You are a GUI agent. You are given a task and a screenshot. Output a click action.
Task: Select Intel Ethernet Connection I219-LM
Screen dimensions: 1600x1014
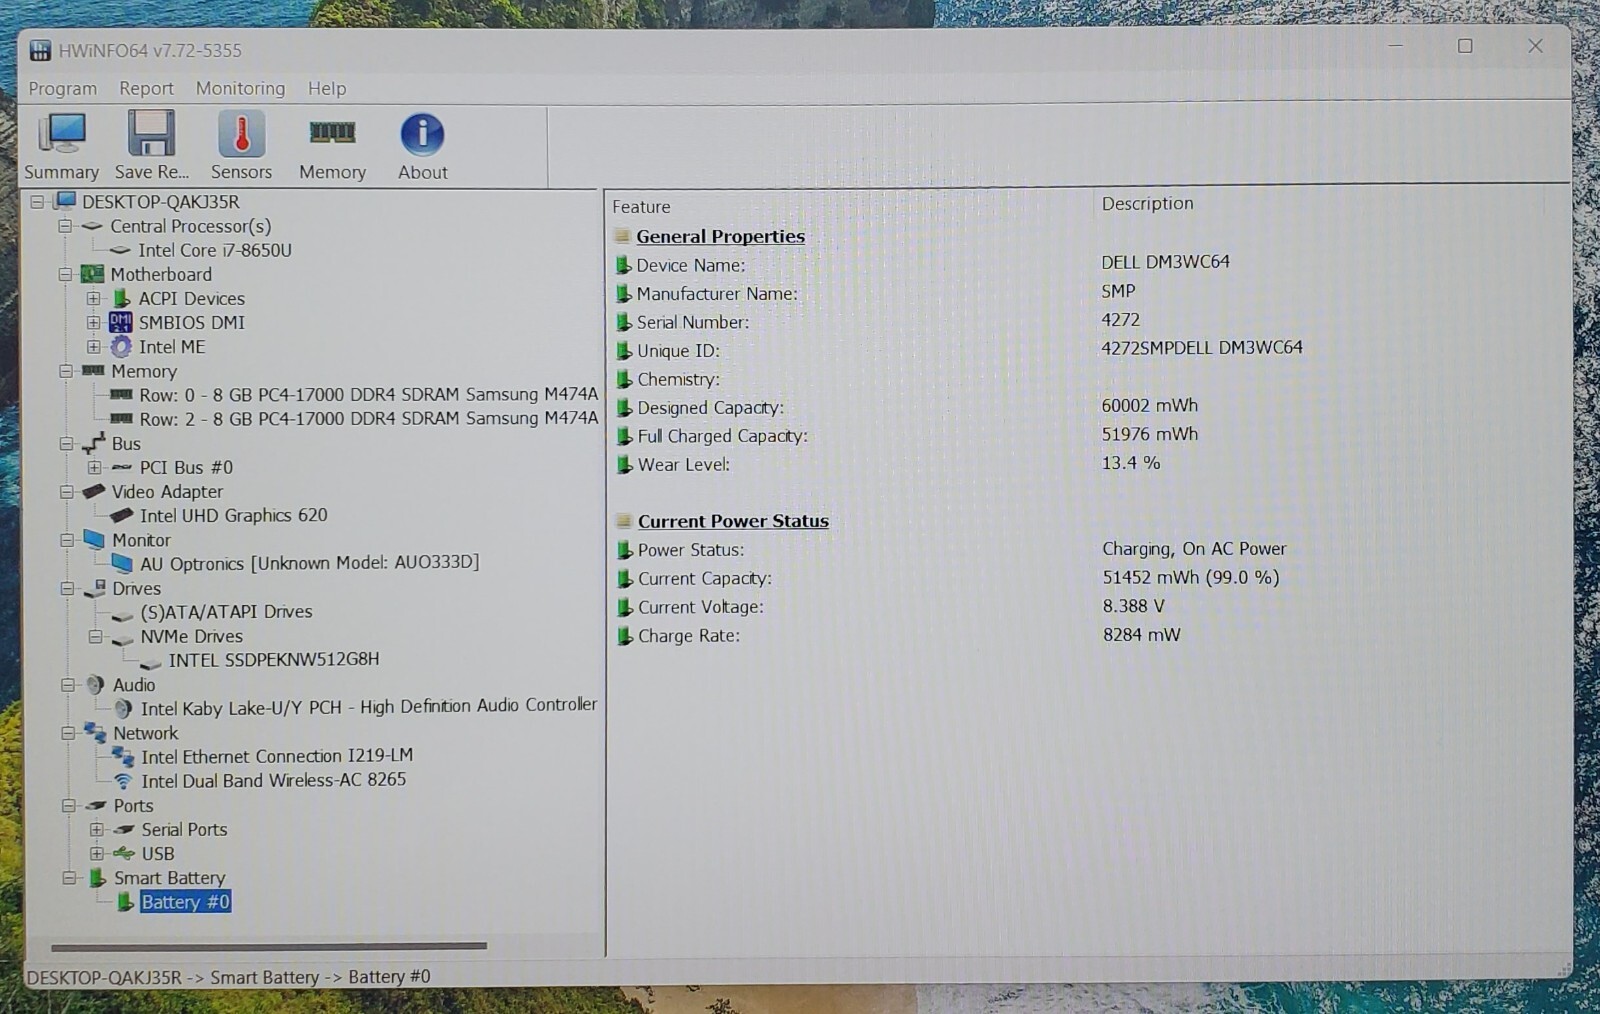(x=277, y=756)
